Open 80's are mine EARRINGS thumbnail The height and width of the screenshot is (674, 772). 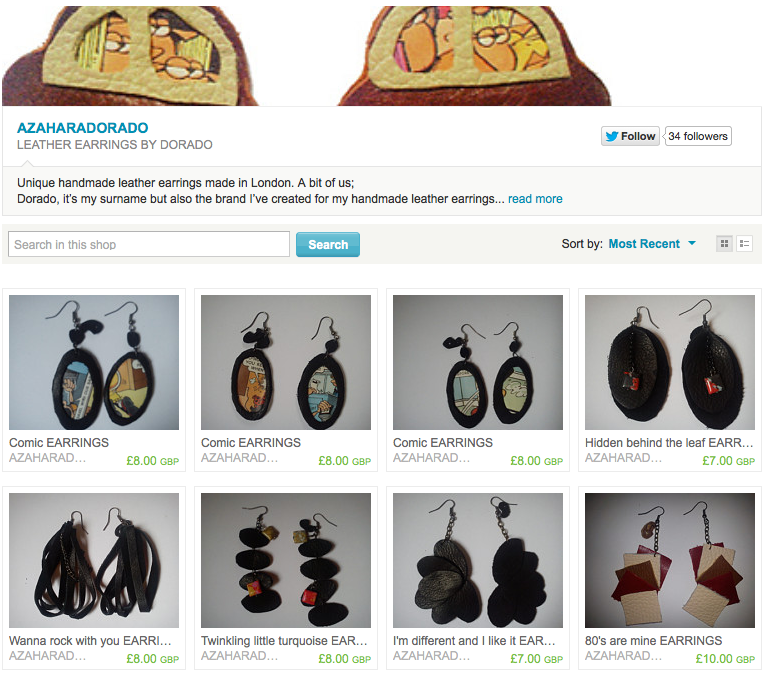pyautogui.click(x=670, y=560)
